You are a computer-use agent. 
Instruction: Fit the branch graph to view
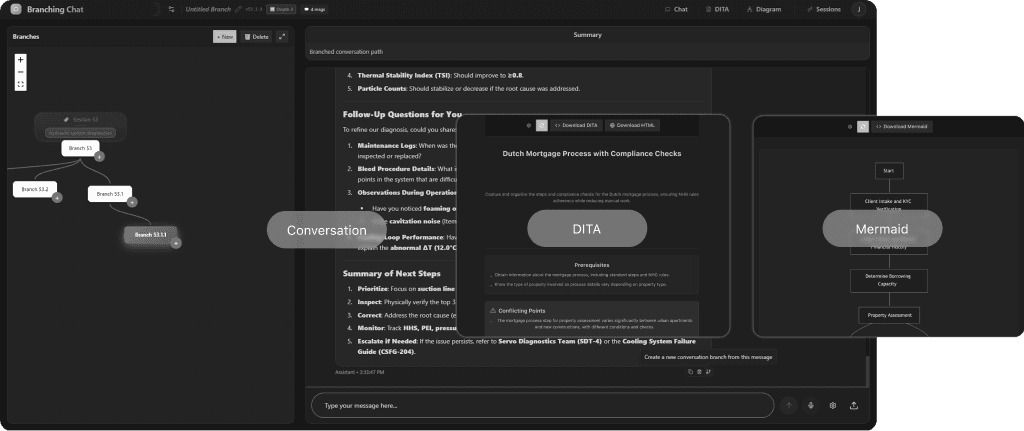click(x=21, y=84)
